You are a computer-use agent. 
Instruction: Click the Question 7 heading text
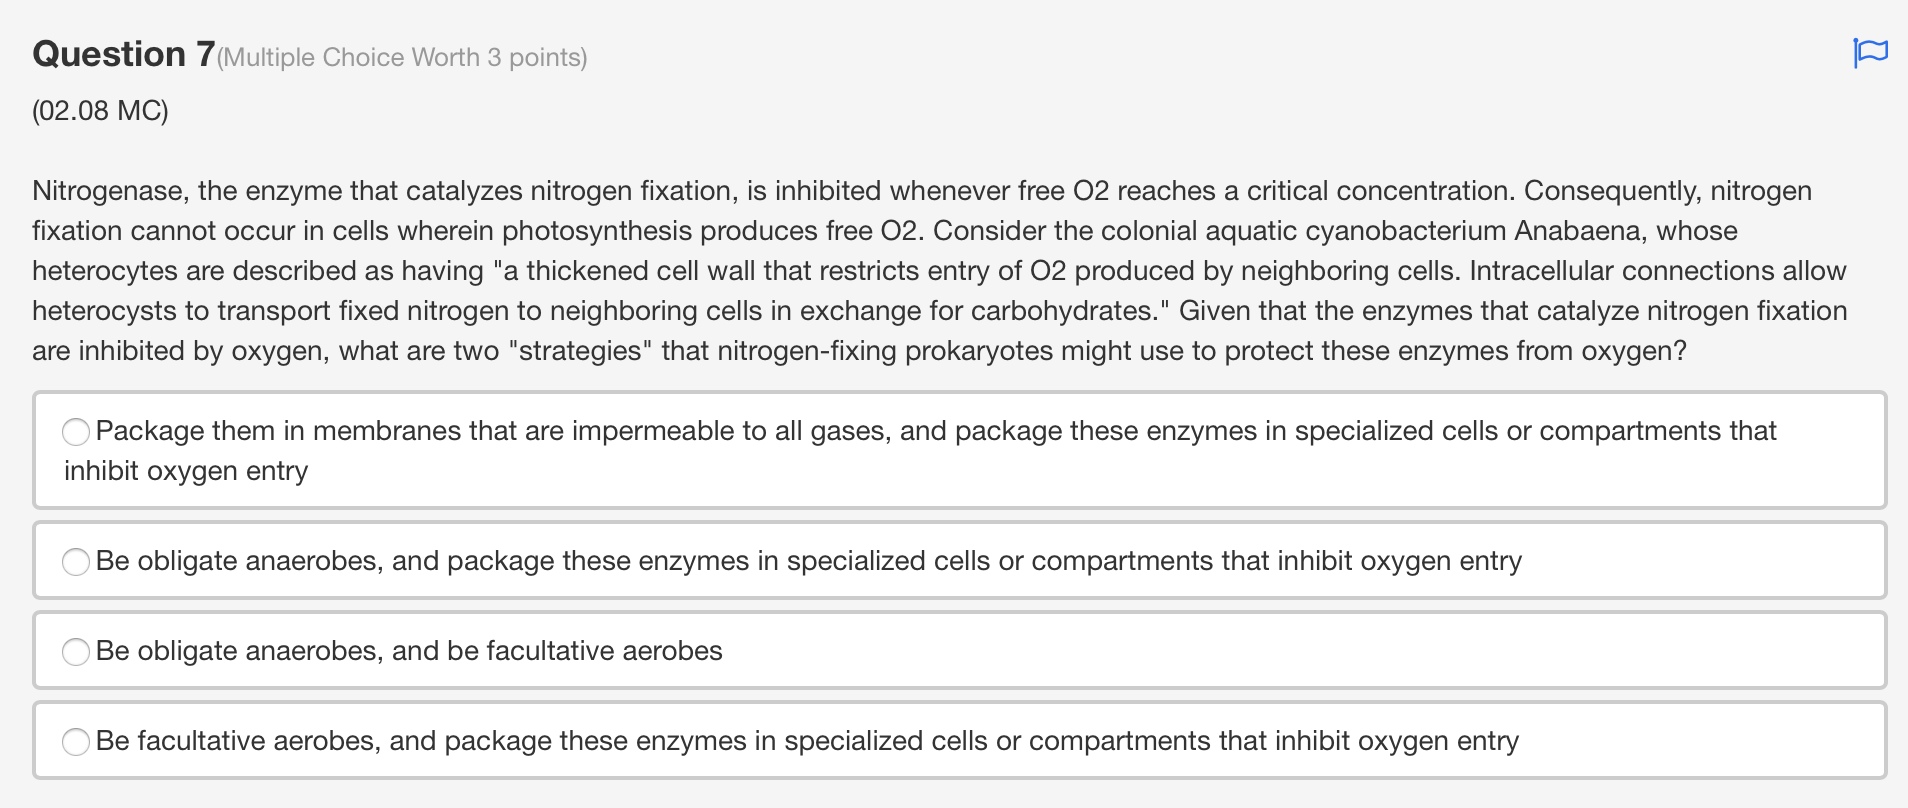tap(120, 53)
